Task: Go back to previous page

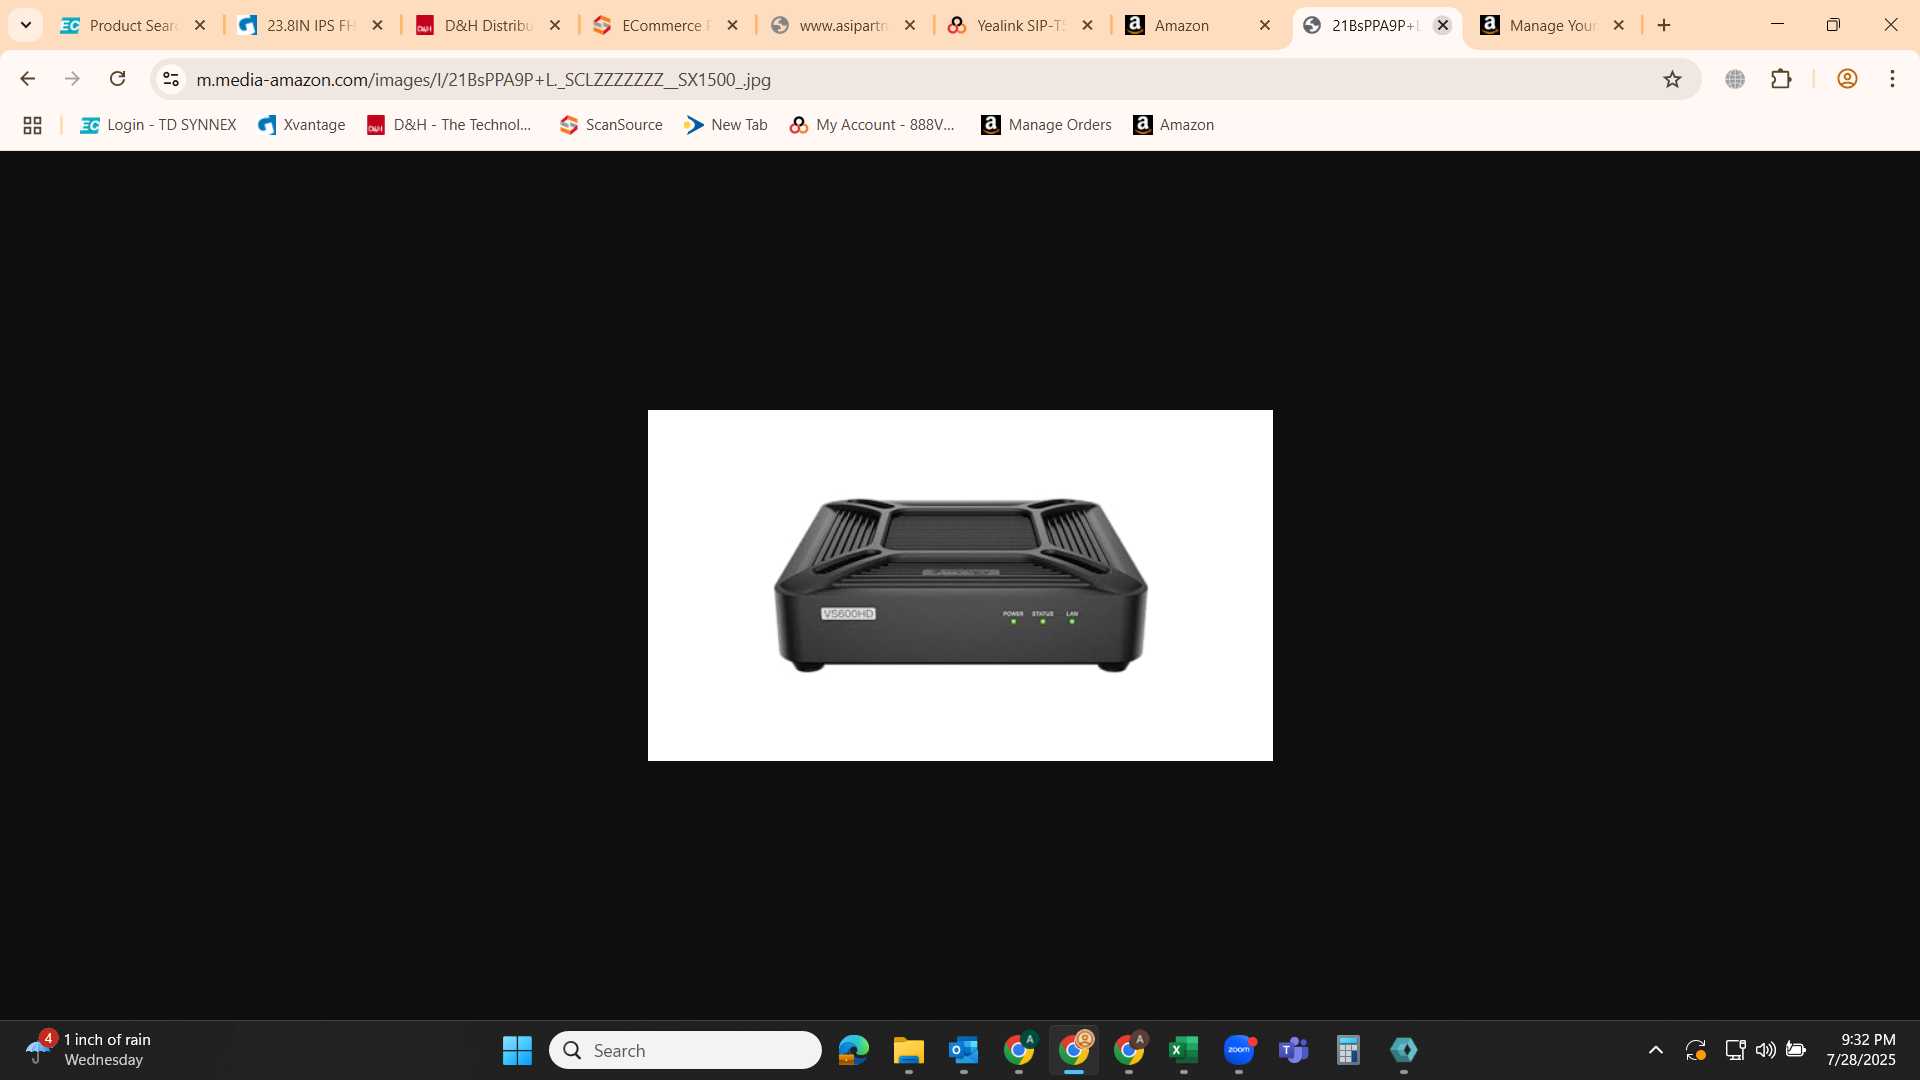Action: [x=28, y=78]
